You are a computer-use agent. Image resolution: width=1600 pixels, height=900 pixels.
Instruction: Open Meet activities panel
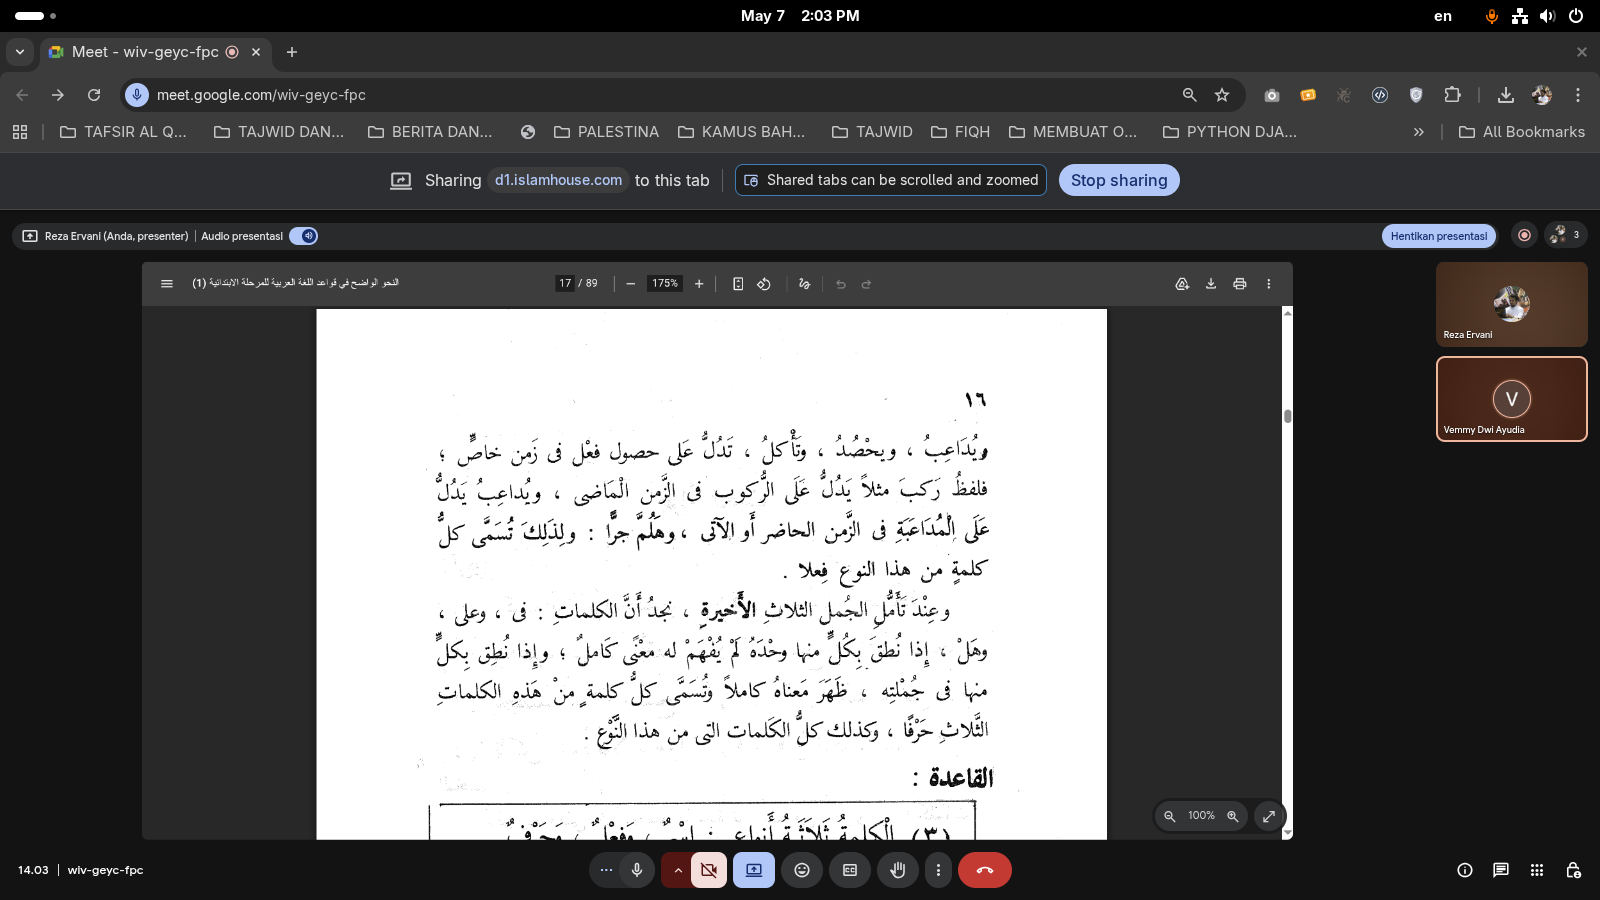(1537, 870)
